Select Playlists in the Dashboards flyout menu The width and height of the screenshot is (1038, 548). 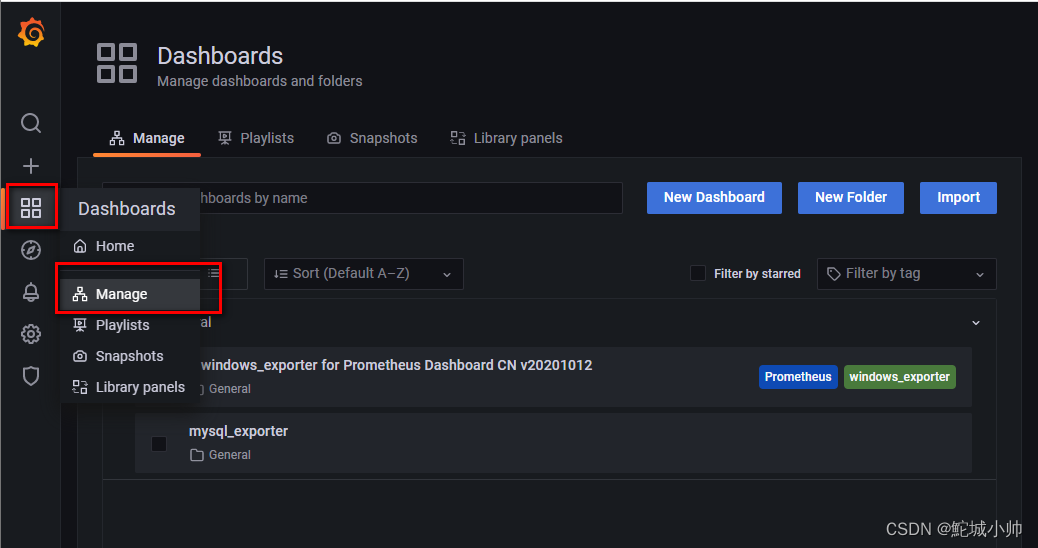pyautogui.click(x=130, y=325)
